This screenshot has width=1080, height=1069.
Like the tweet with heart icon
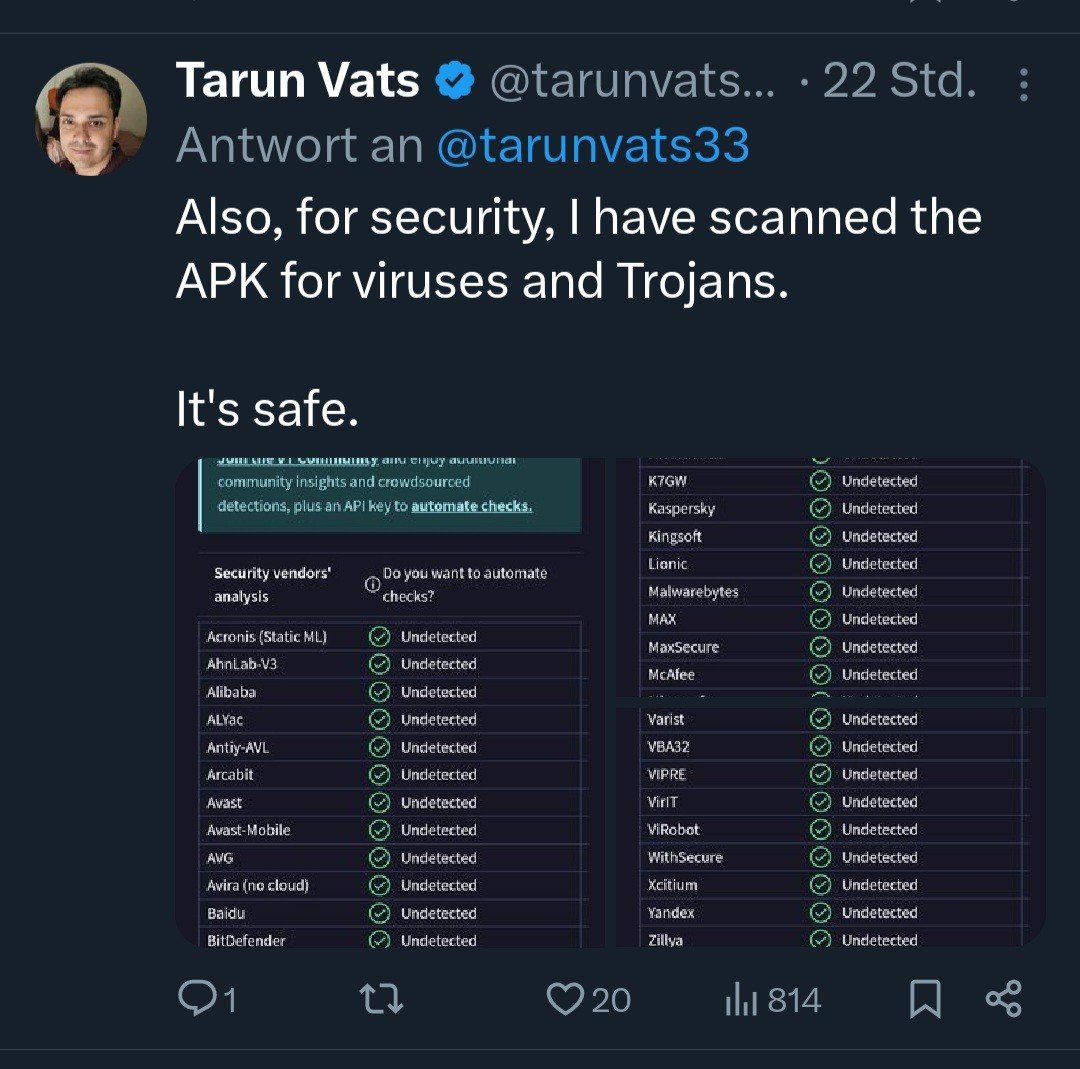click(x=566, y=999)
